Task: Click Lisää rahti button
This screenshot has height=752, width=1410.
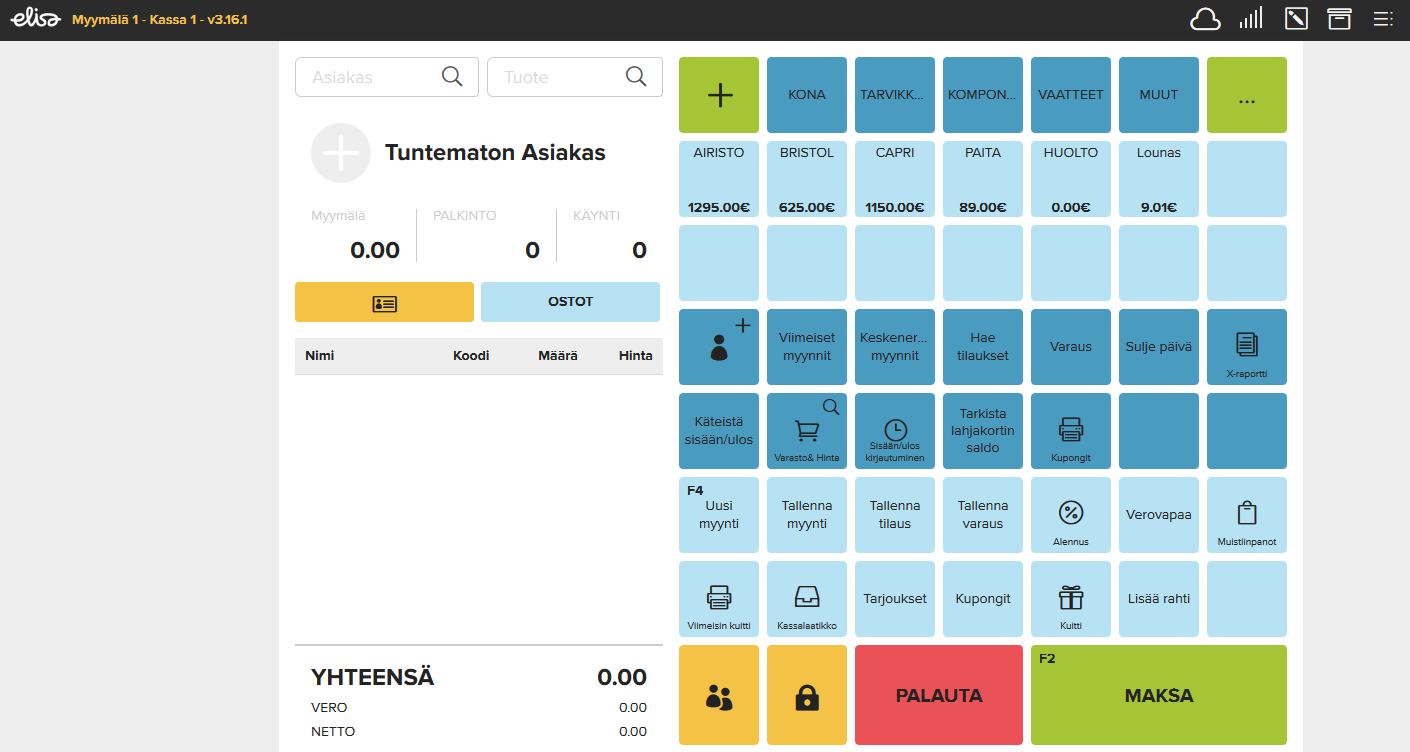Action: [1159, 599]
